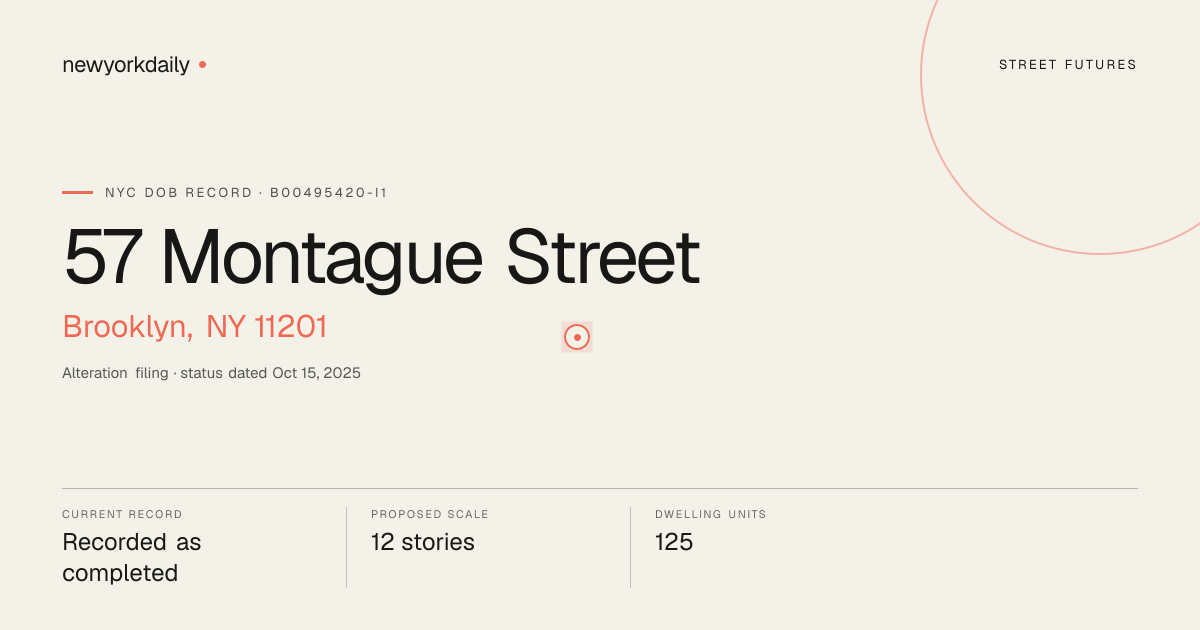This screenshot has width=1200, height=630.
Task: Click the orange dot beside newyorkdaily
Action: point(202,64)
